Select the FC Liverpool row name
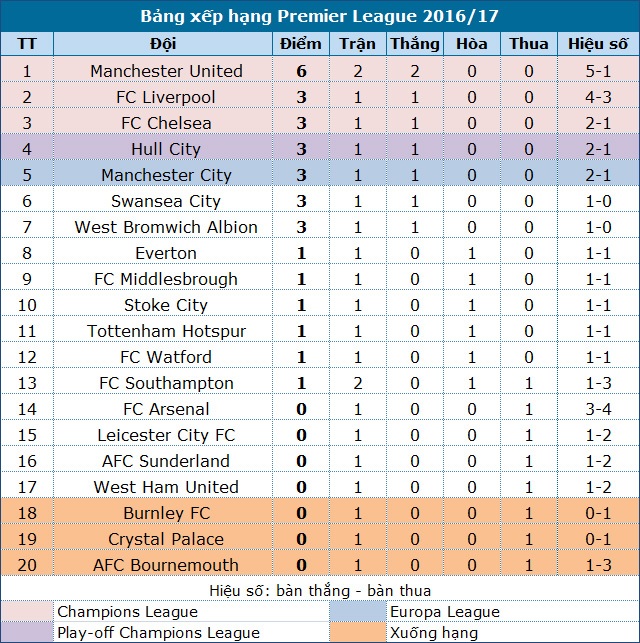This screenshot has width=640, height=643. coord(166,97)
